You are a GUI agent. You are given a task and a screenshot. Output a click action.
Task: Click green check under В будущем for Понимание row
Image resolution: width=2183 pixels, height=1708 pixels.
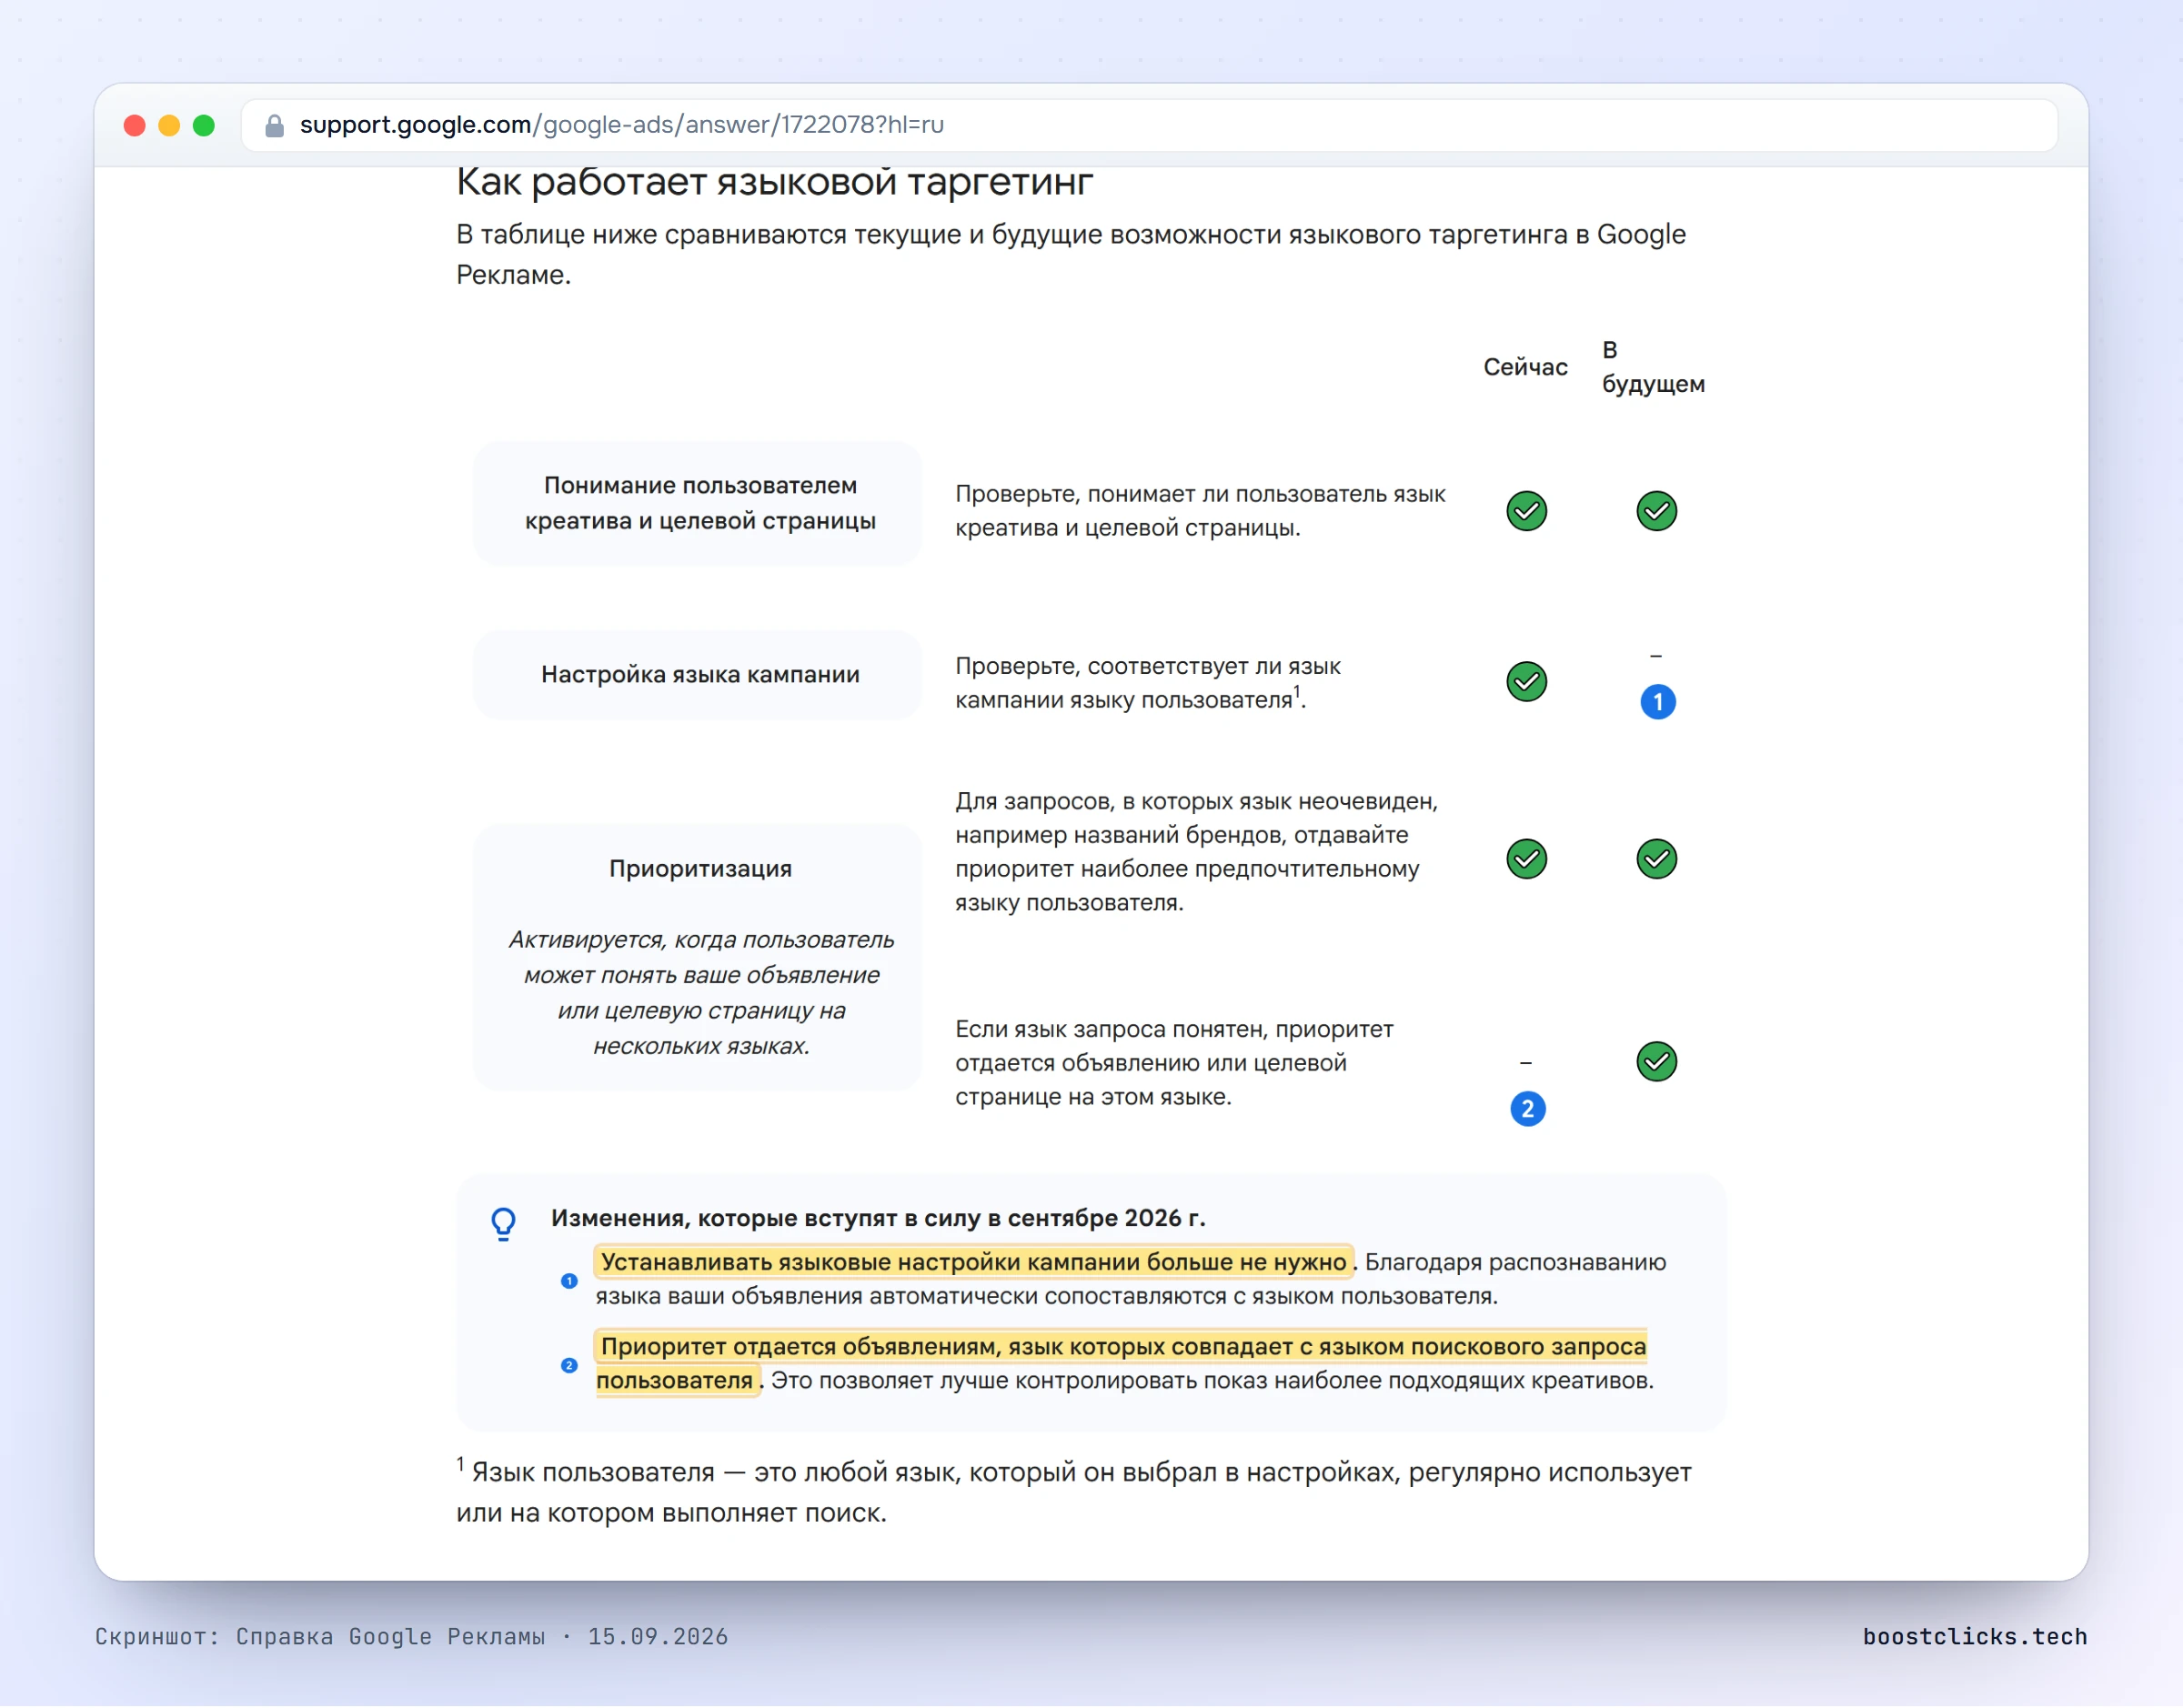tap(1657, 511)
